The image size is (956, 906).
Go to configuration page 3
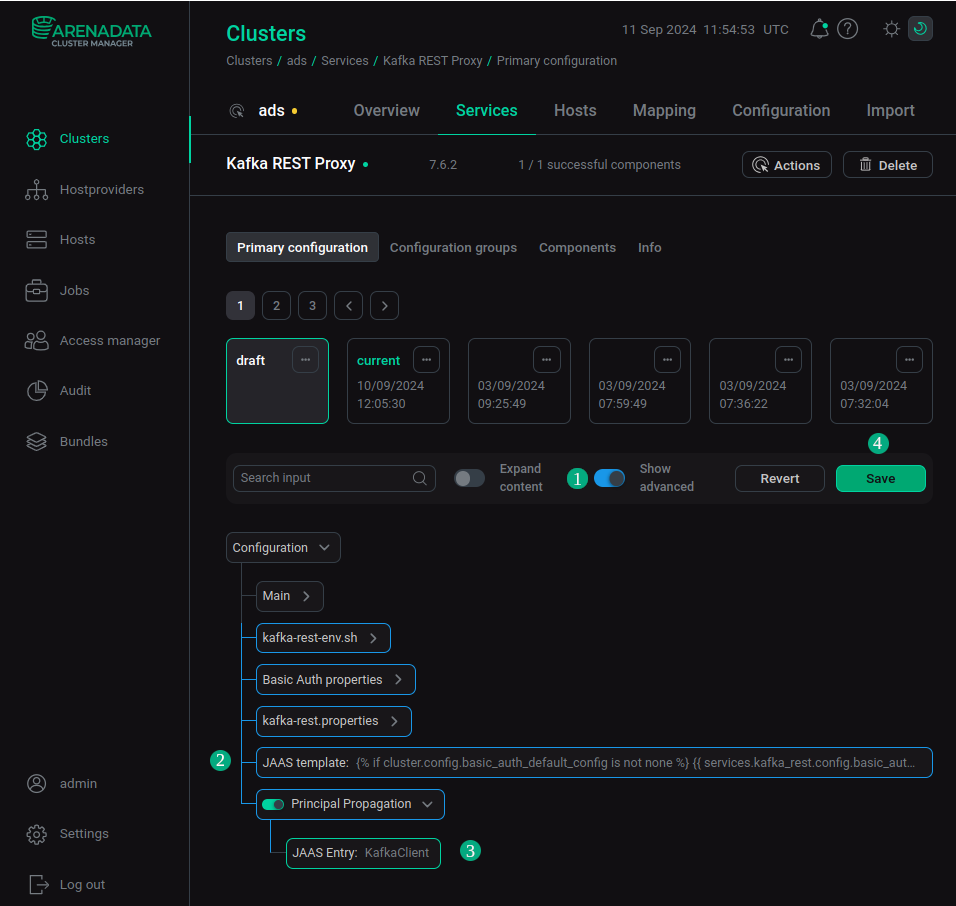pos(312,305)
